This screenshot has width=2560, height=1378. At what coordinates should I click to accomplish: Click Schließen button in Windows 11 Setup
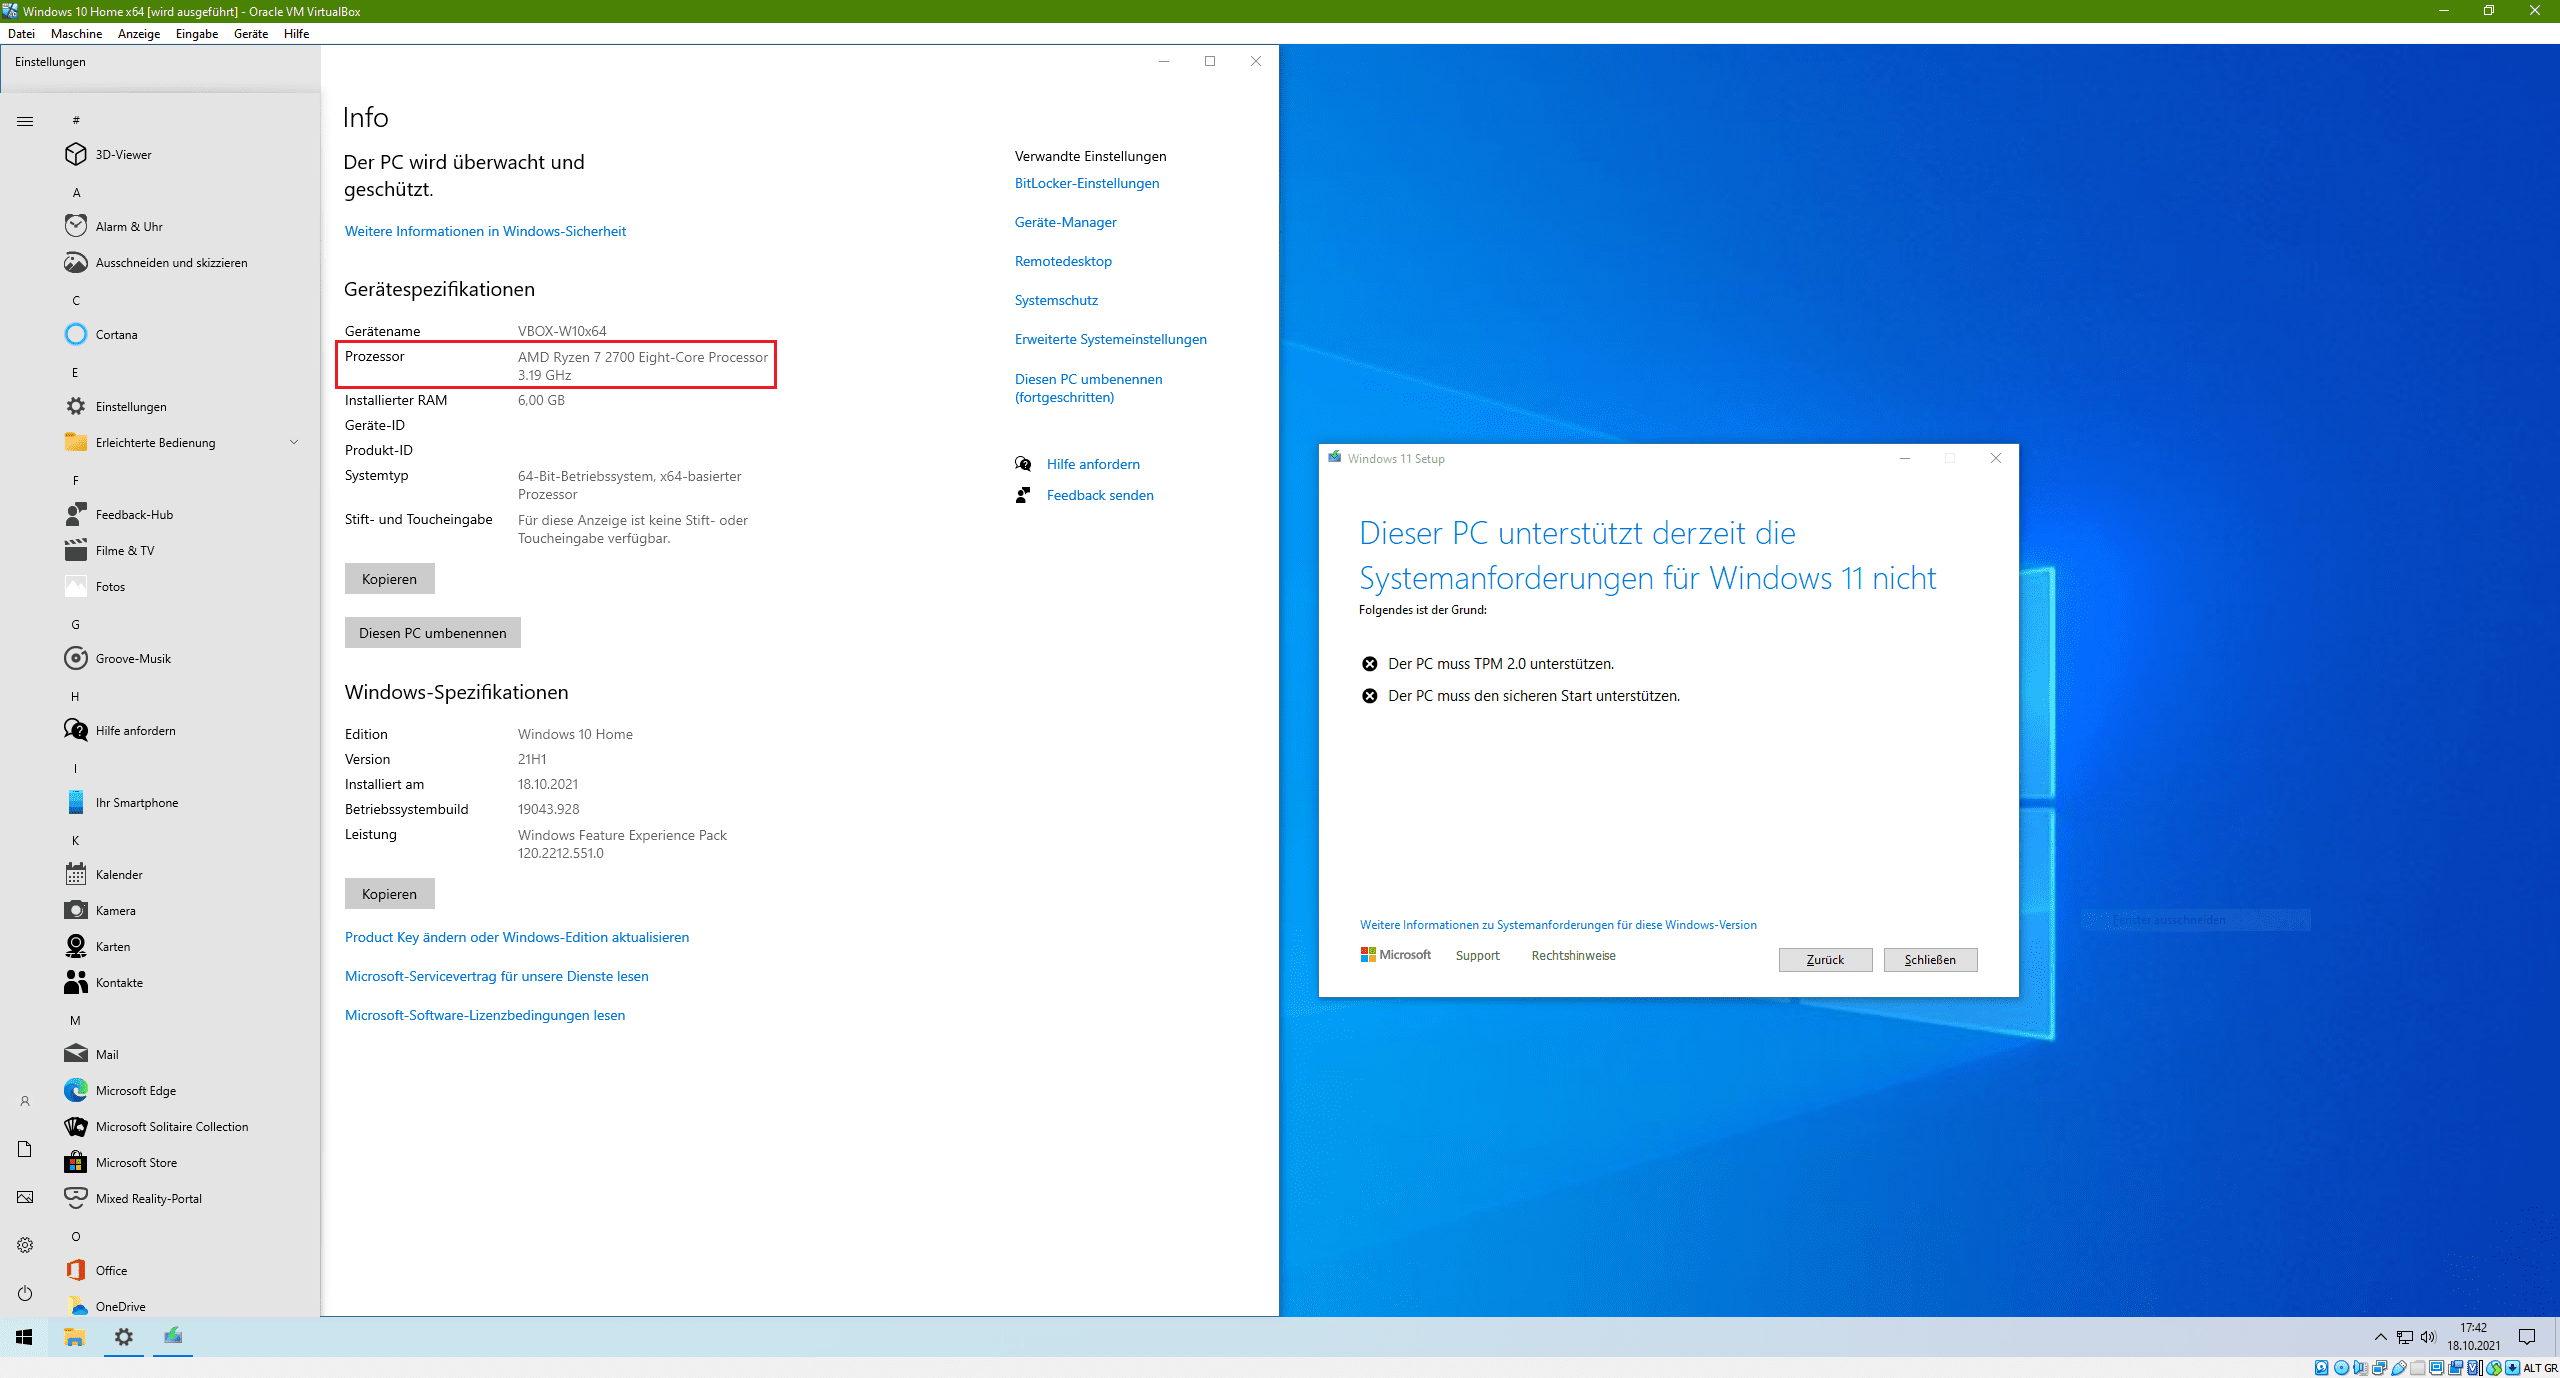(1931, 959)
